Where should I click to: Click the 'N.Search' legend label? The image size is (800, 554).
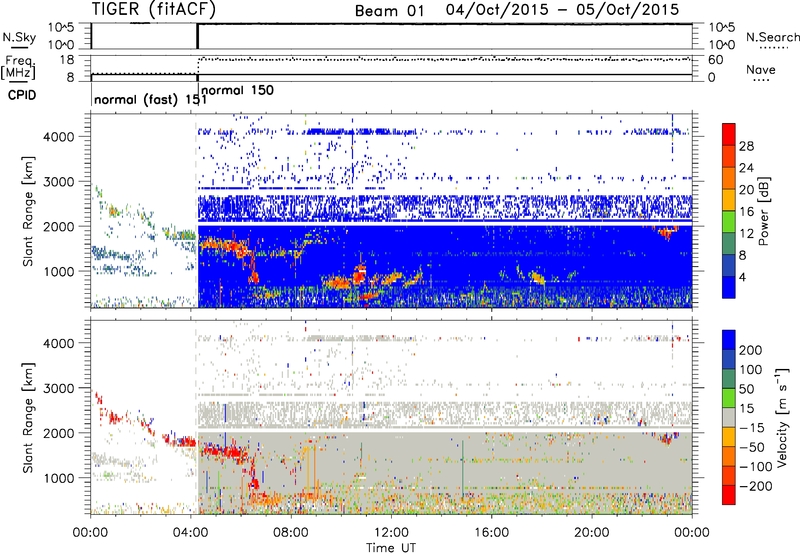coord(773,37)
